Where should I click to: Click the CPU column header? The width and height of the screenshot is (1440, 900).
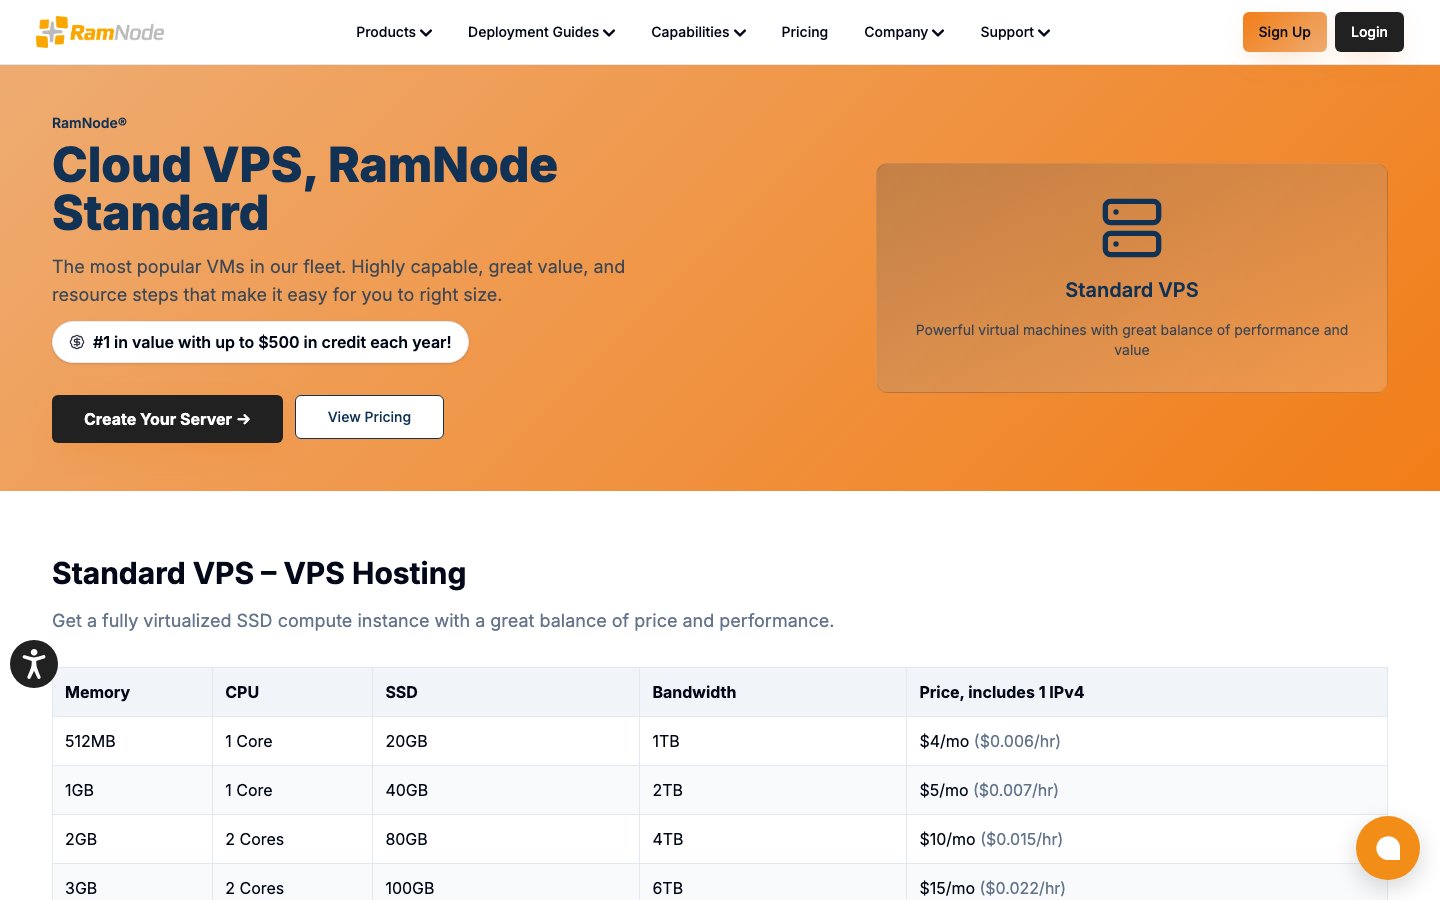click(x=292, y=692)
